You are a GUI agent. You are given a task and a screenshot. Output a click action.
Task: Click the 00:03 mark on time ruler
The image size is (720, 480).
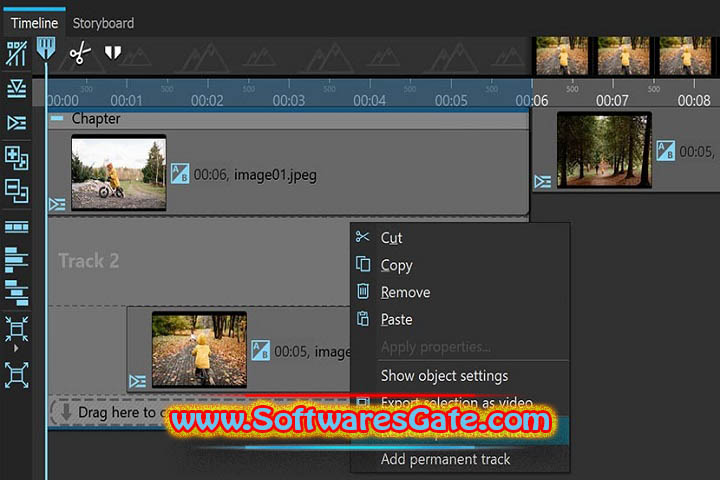pyautogui.click(x=288, y=100)
